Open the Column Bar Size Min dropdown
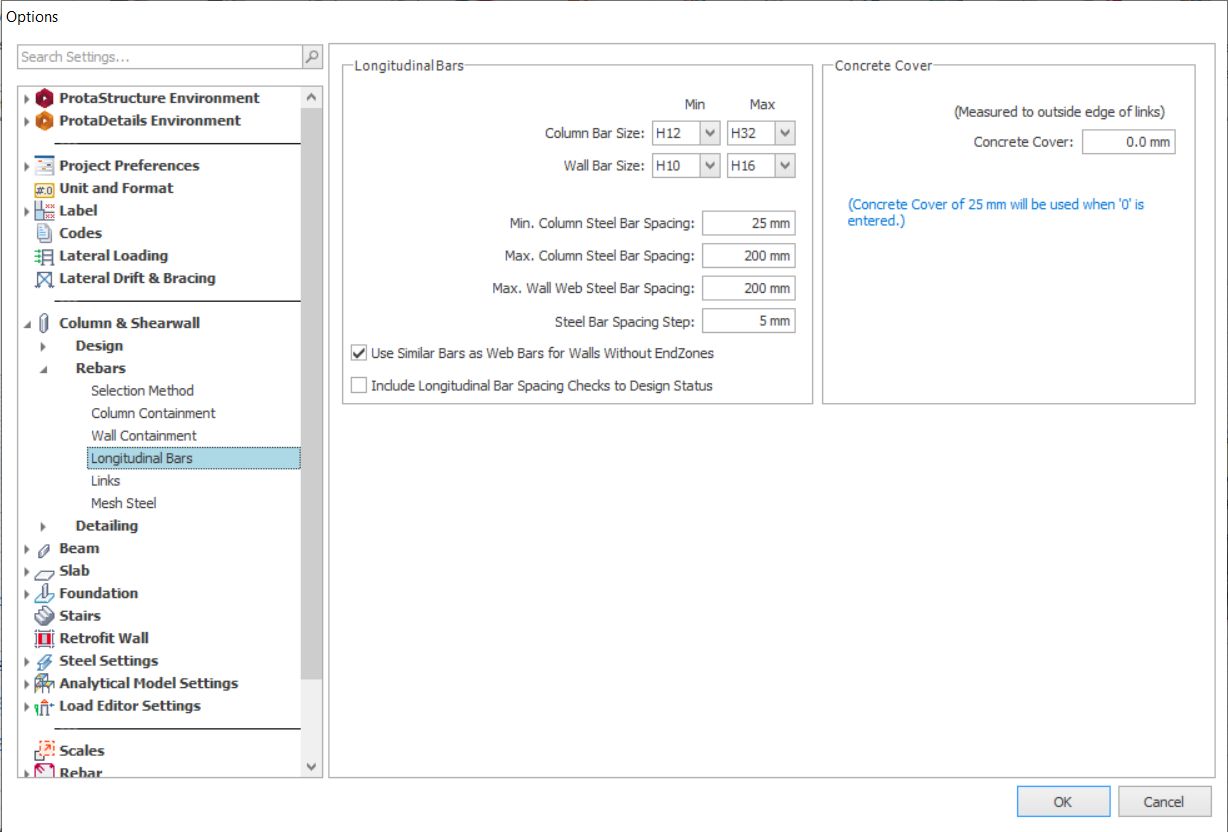The image size is (1228, 832). pyautogui.click(x=710, y=133)
